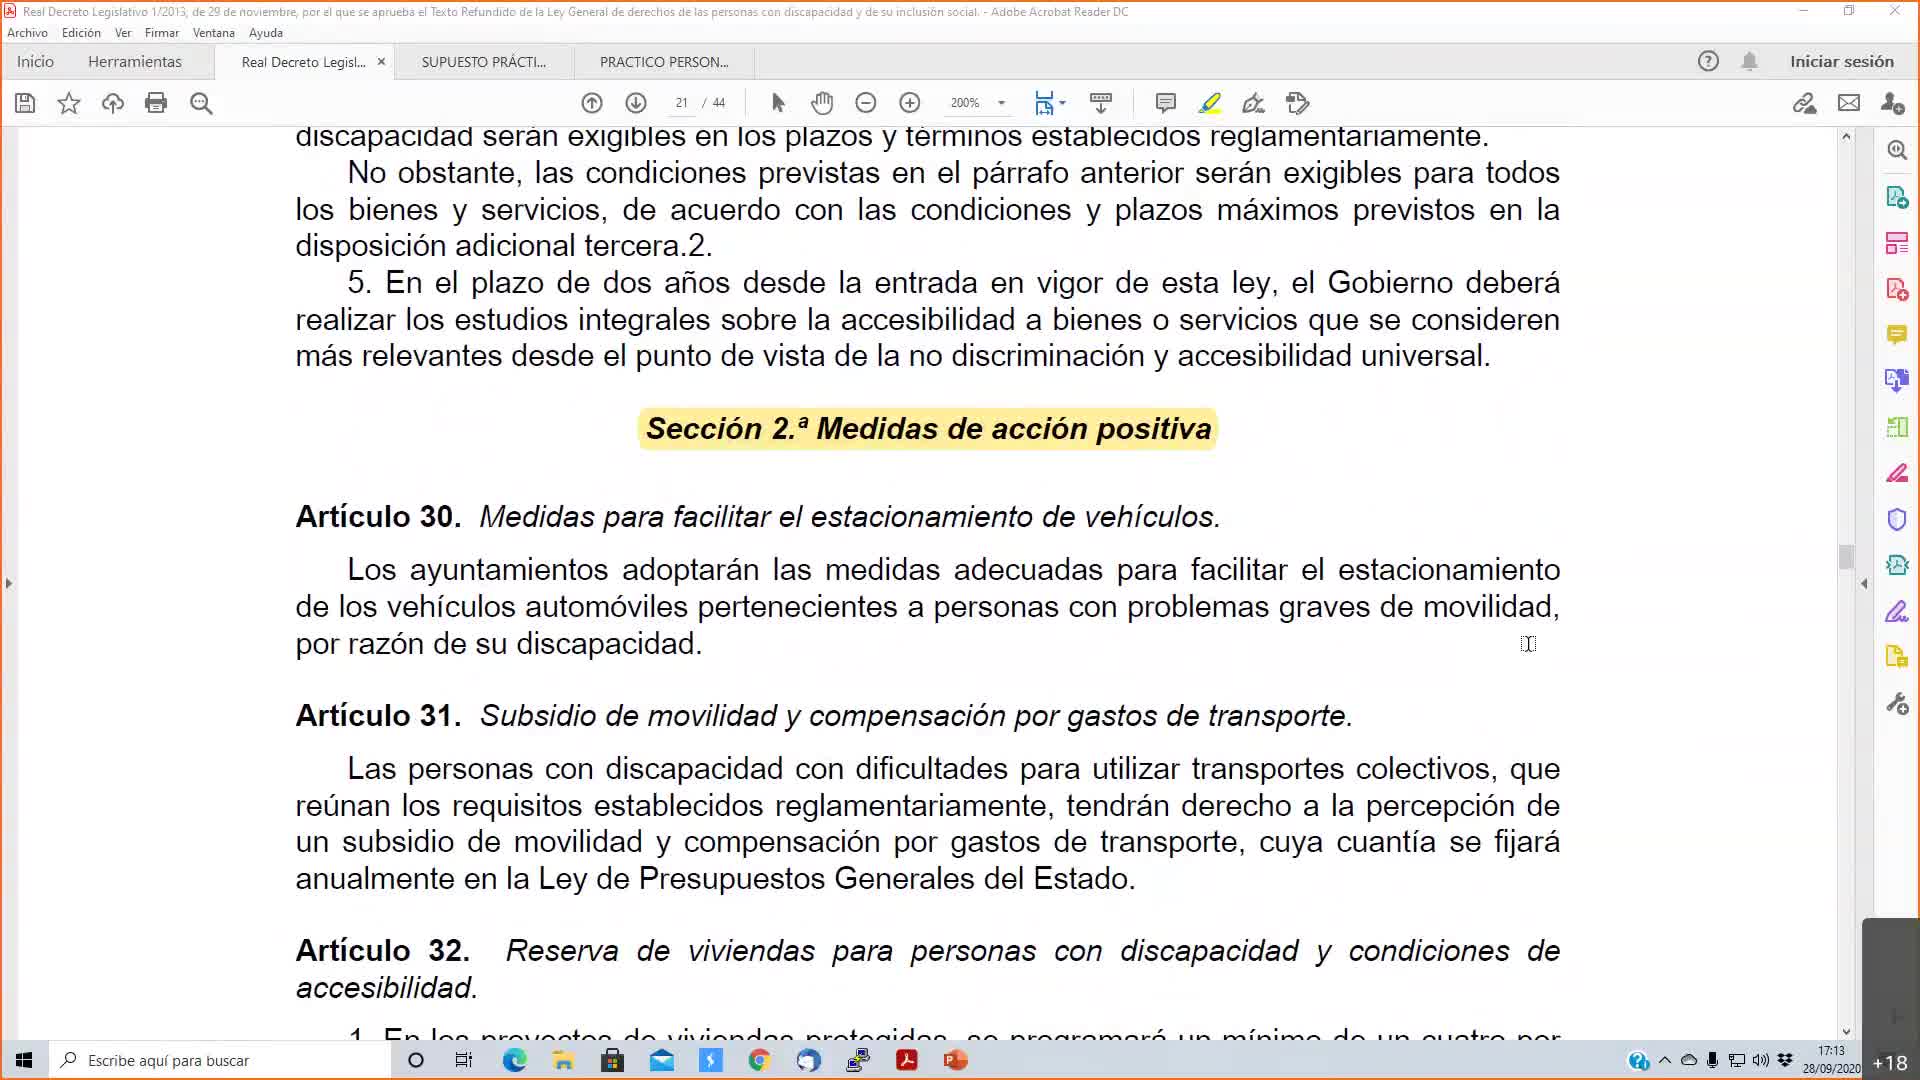The height and width of the screenshot is (1080, 1920).
Task: Switch to Inicio tab
Action: [x=35, y=61]
